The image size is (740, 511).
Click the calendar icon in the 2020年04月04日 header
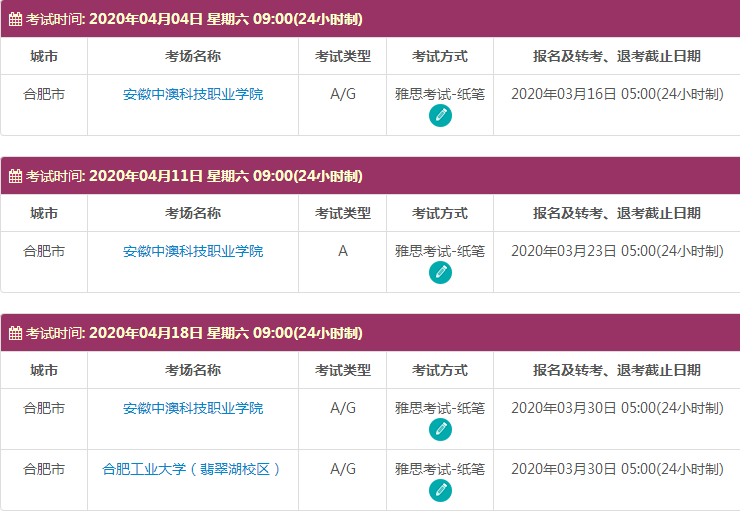(16, 19)
